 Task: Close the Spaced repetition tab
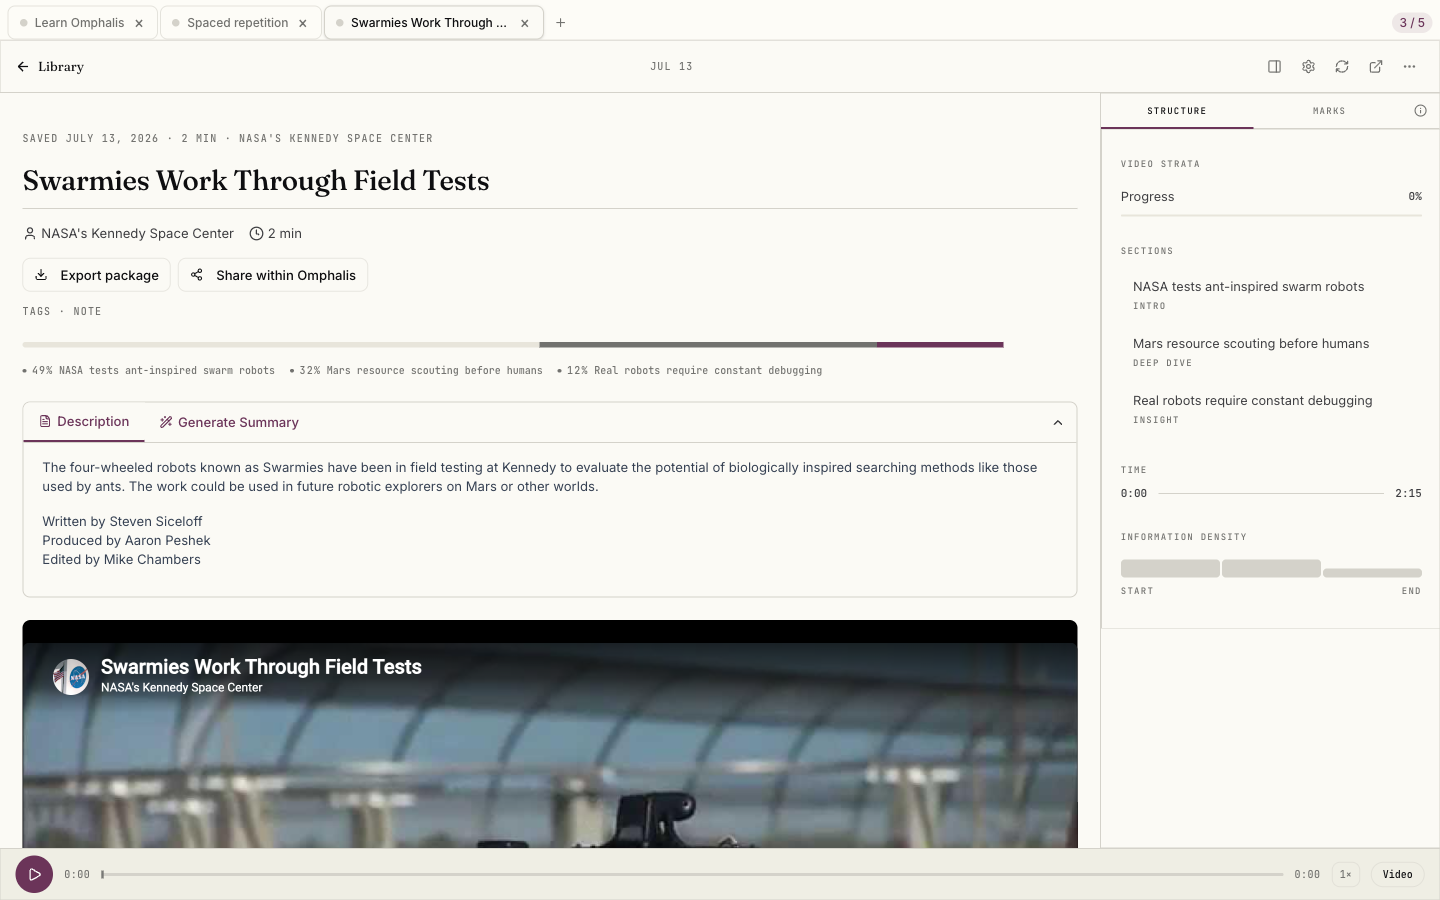coord(302,23)
